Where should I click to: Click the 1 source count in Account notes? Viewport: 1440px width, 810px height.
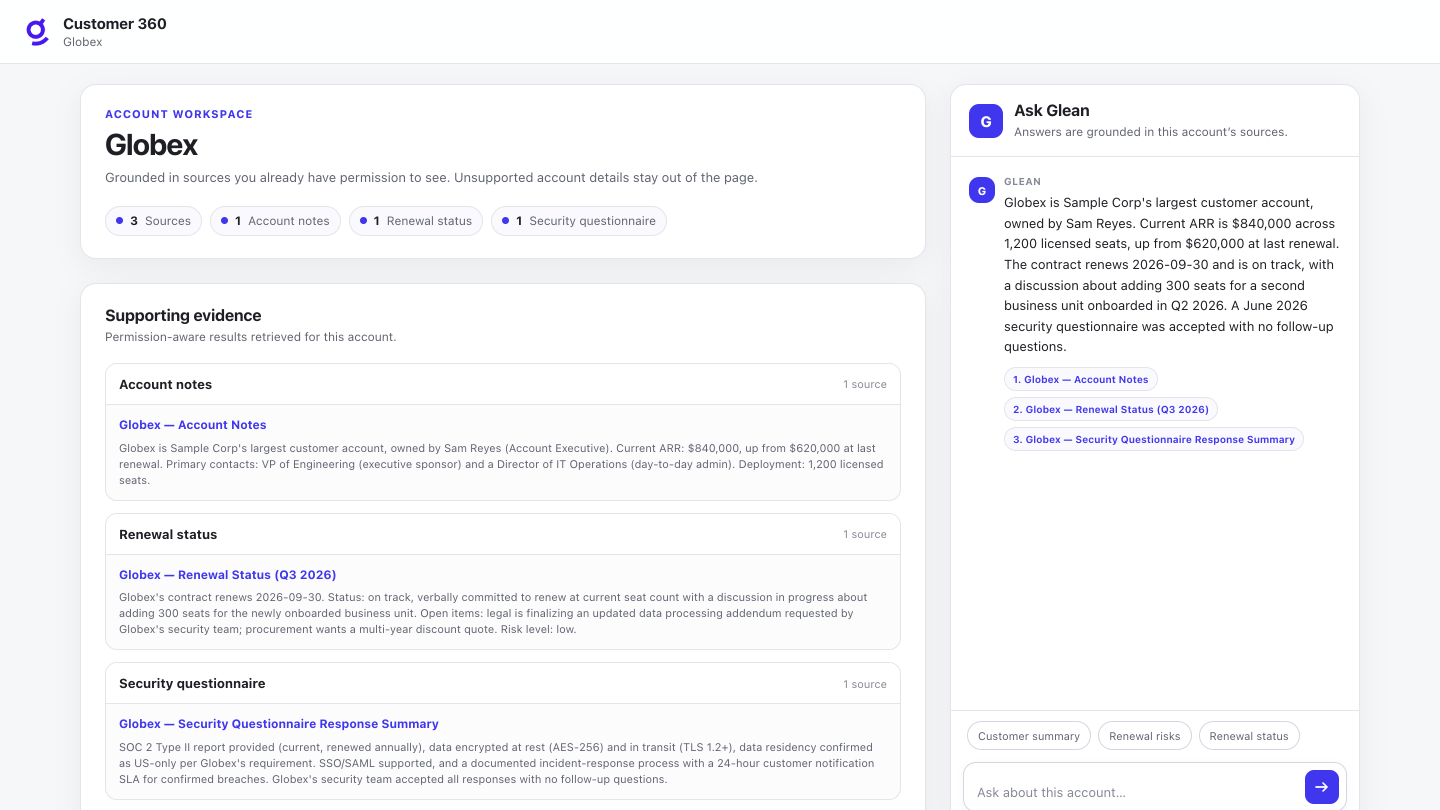point(865,385)
